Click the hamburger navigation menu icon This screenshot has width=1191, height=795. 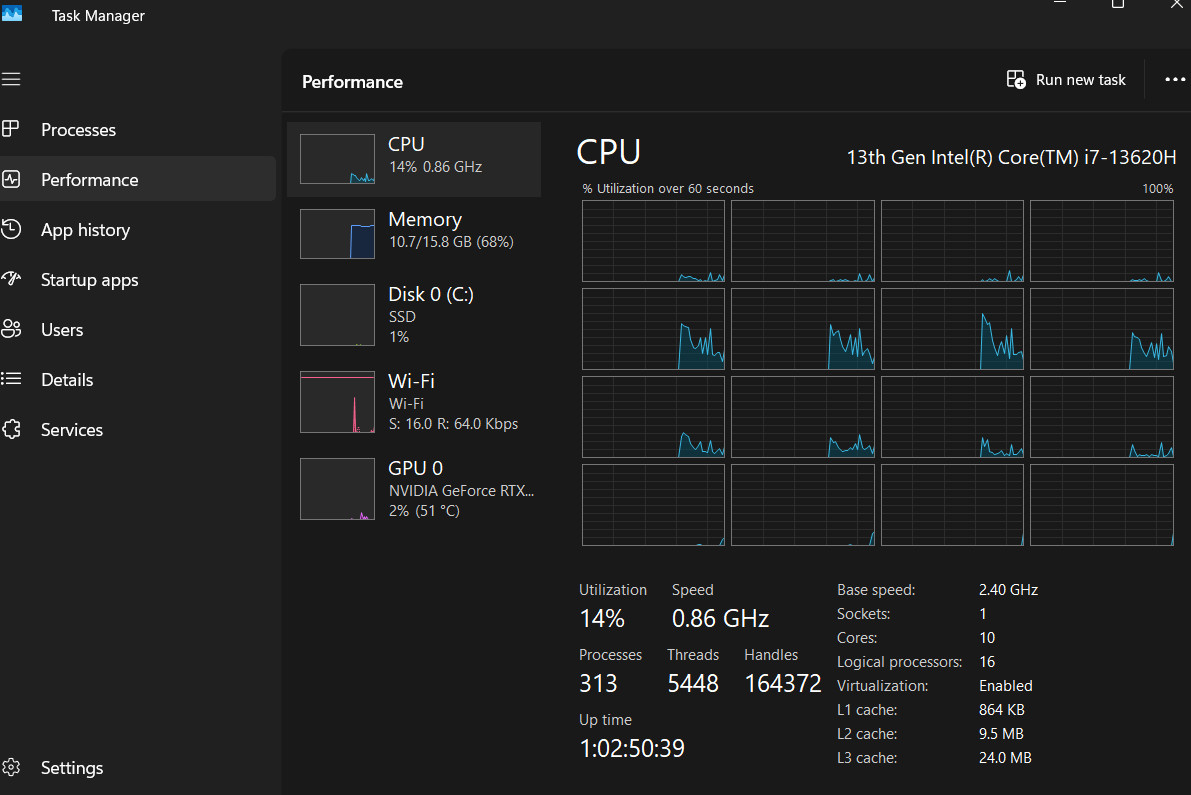tap(11, 79)
